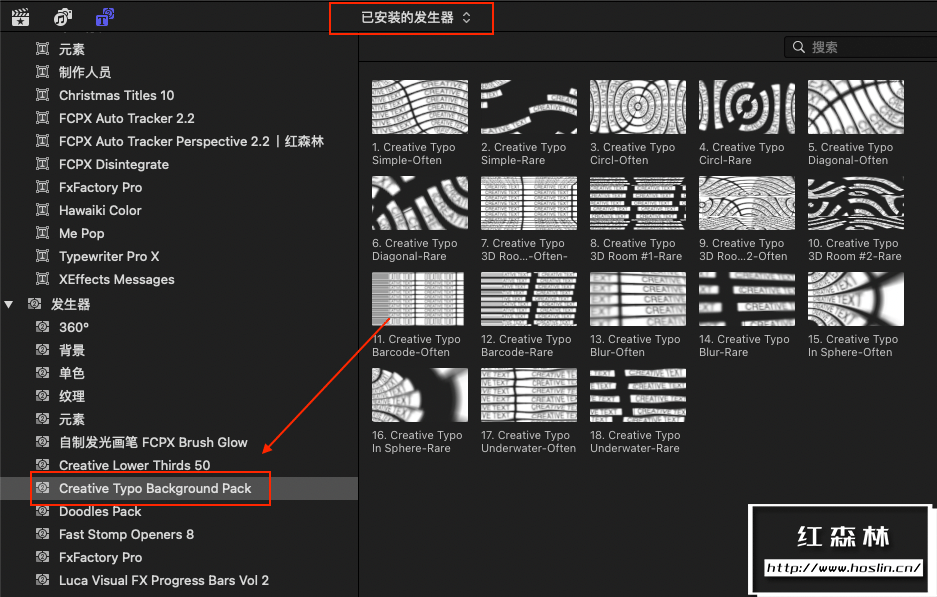Screen dimensions: 937x597
Task: Click the generator icon beside 360°
Action: tap(42, 327)
